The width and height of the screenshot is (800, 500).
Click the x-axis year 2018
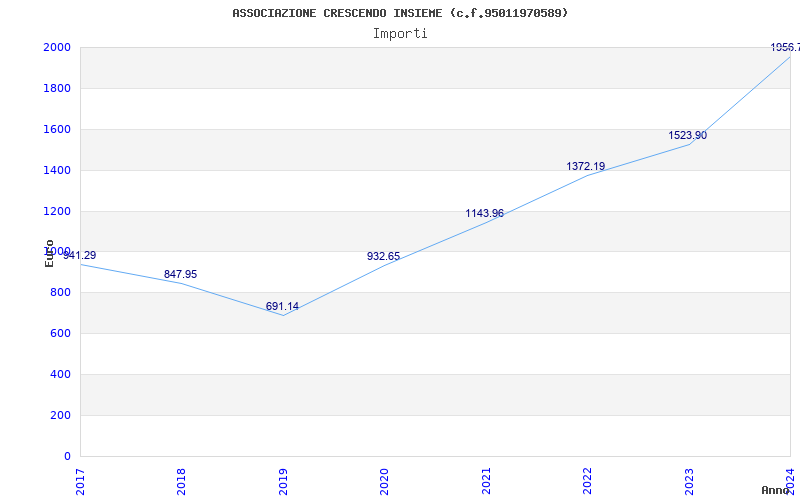tap(181, 482)
